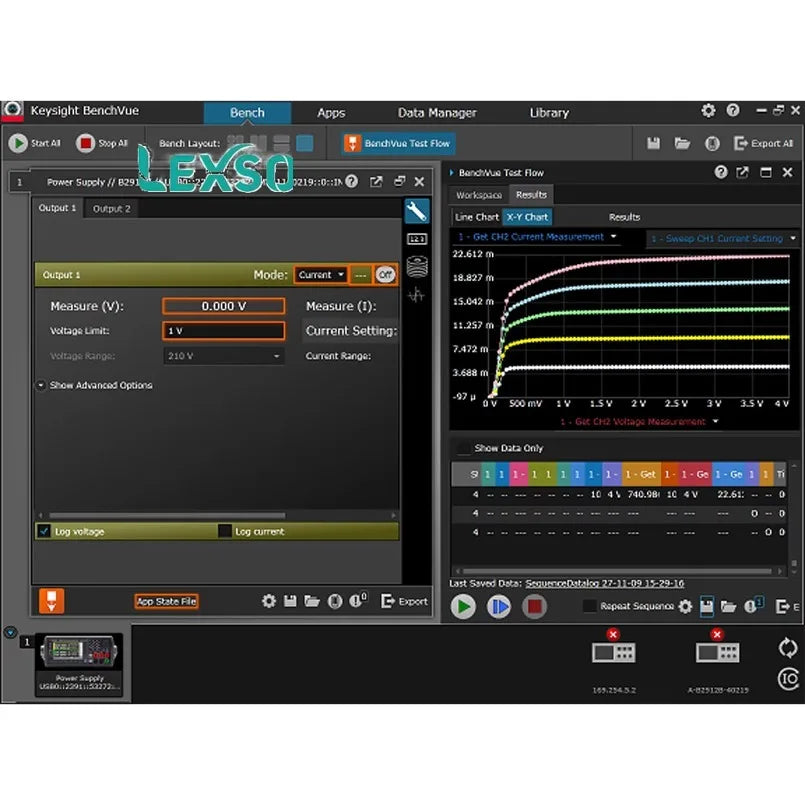The image size is (805, 805).
Task: Click the data logger coil icon
Action: tap(417, 266)
